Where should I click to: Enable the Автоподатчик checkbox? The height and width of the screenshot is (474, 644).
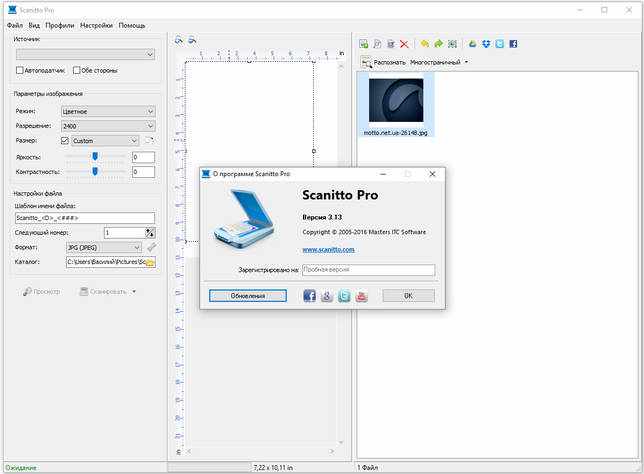click(x=19, y=70)
